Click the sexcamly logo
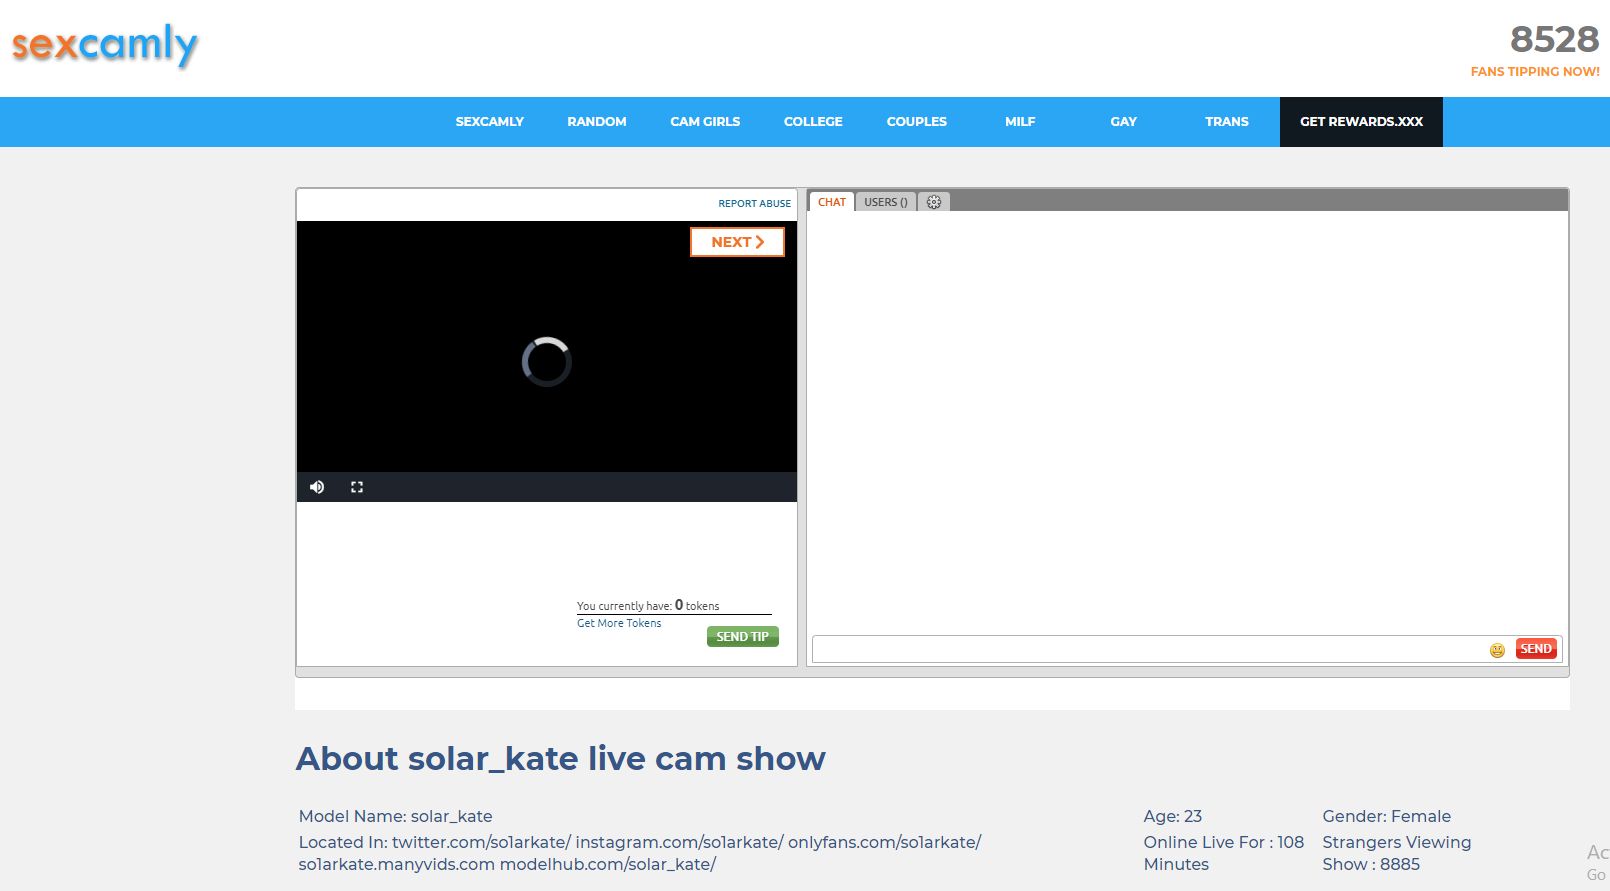The image size is (1610, 891). pos(105,45)
